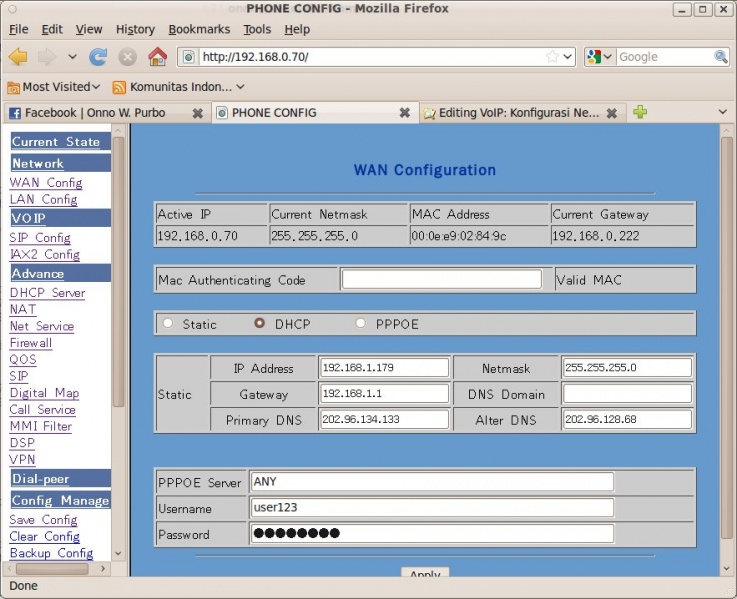Viewport: 737px width, 599px height.
Task: Click the Back navigation arrow
Action: tap(18, 57)
